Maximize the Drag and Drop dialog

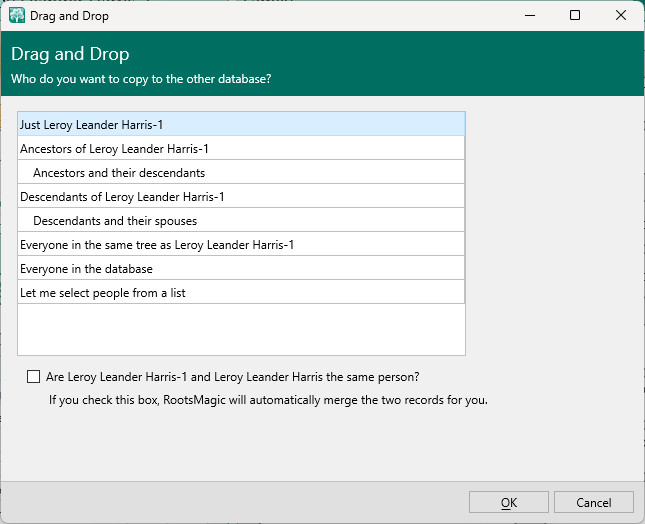click(575, 16)
